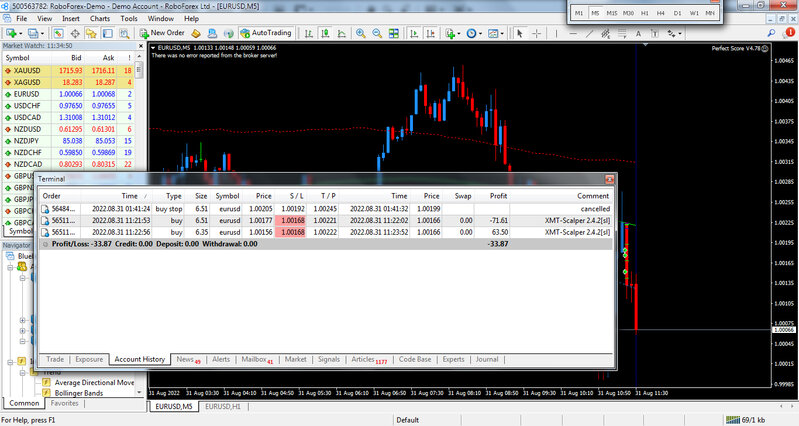
Task: Draw a horizontal line tool
Action: pyautogui.click(x=573, y=33)
